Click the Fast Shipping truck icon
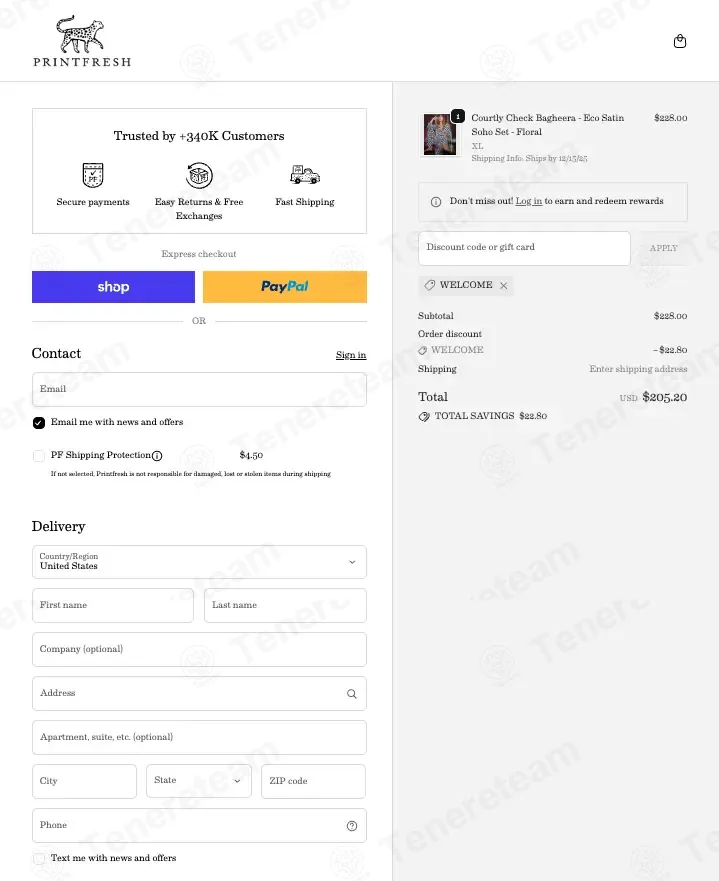This screenshot has height=881, width=719. (304, 176)
